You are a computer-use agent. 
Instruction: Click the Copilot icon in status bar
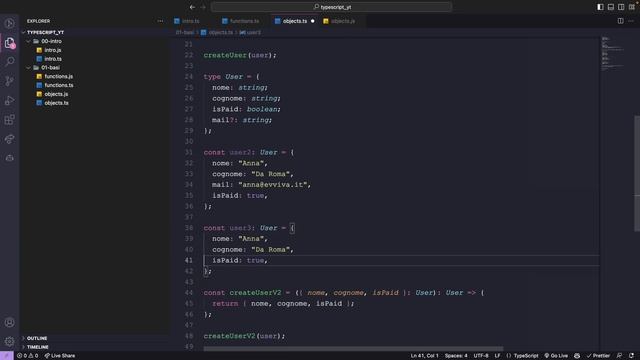tap(577, 356)
